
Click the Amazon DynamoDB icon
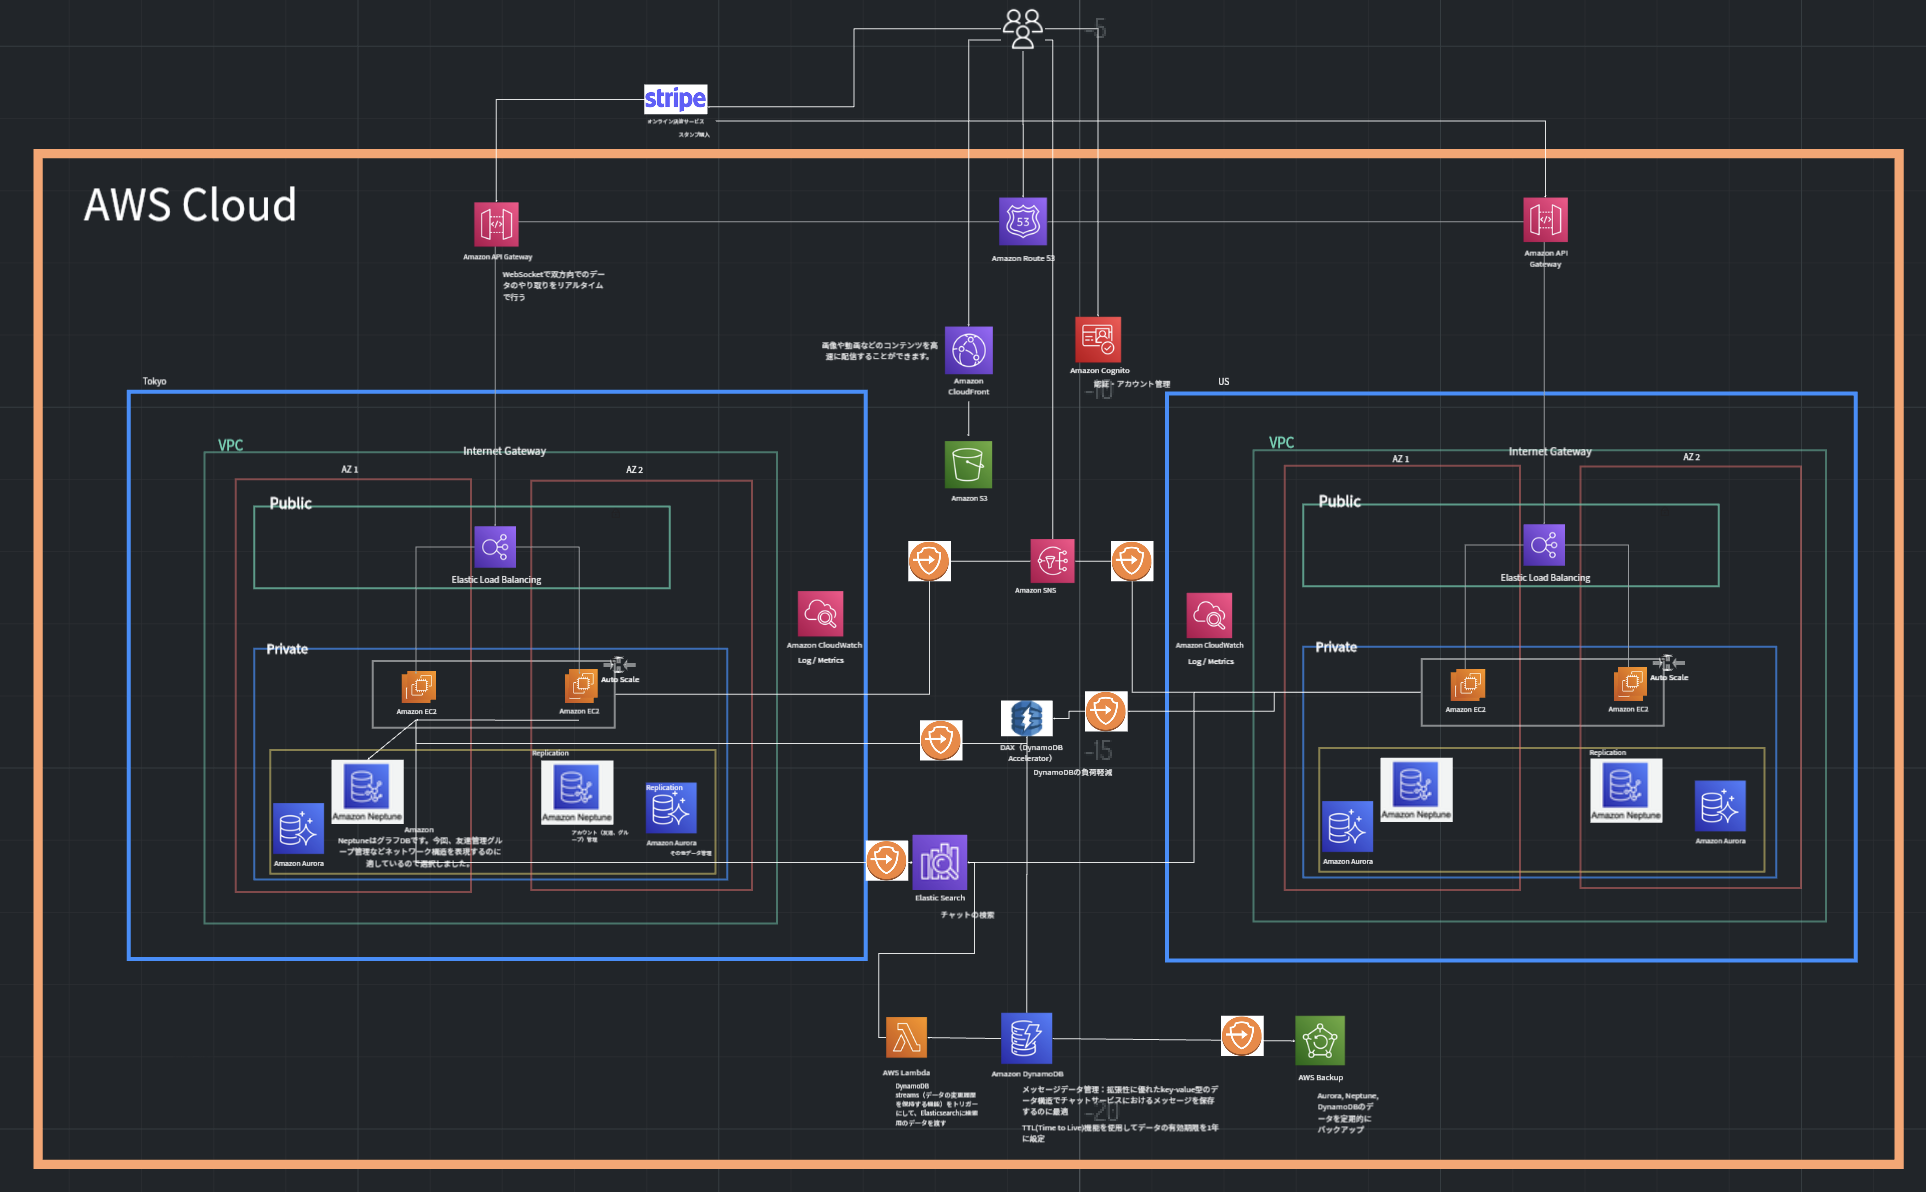(1026, 1038)
